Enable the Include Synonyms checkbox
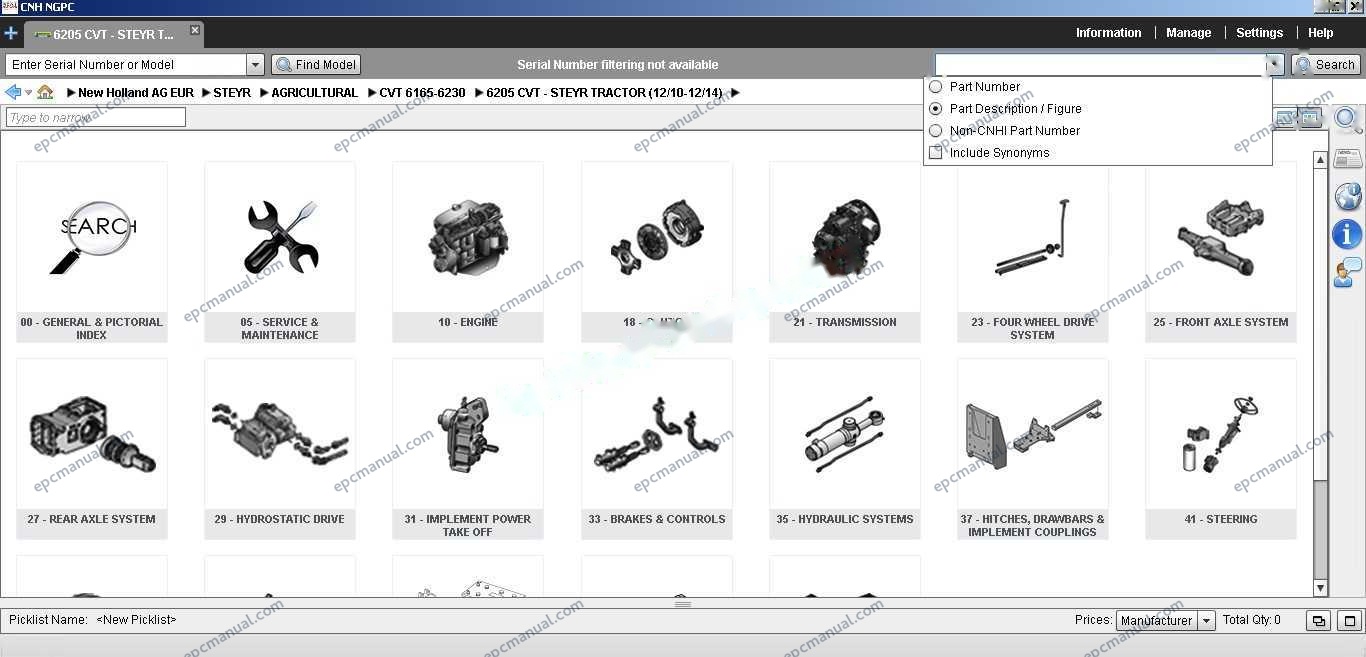Screen dimensions: 1366x657 coord(936,153)
